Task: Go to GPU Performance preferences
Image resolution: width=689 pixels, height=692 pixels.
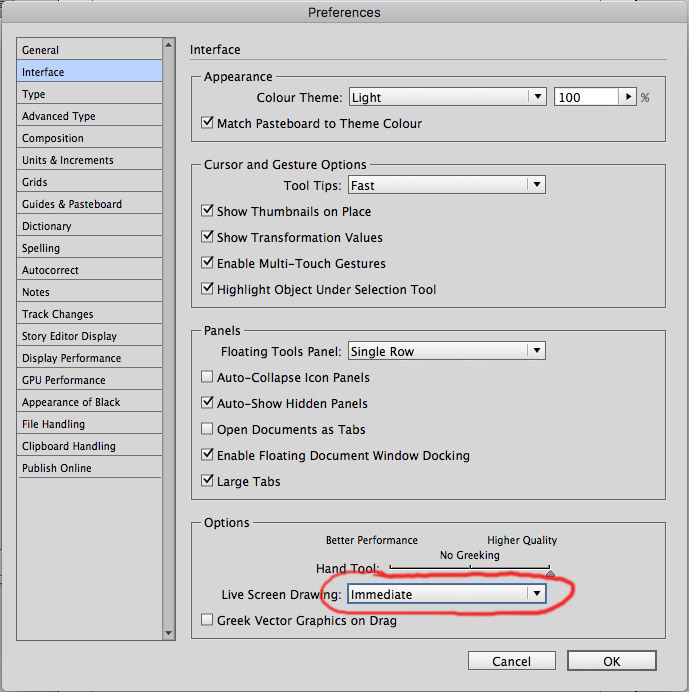Action: pos(90,380)
